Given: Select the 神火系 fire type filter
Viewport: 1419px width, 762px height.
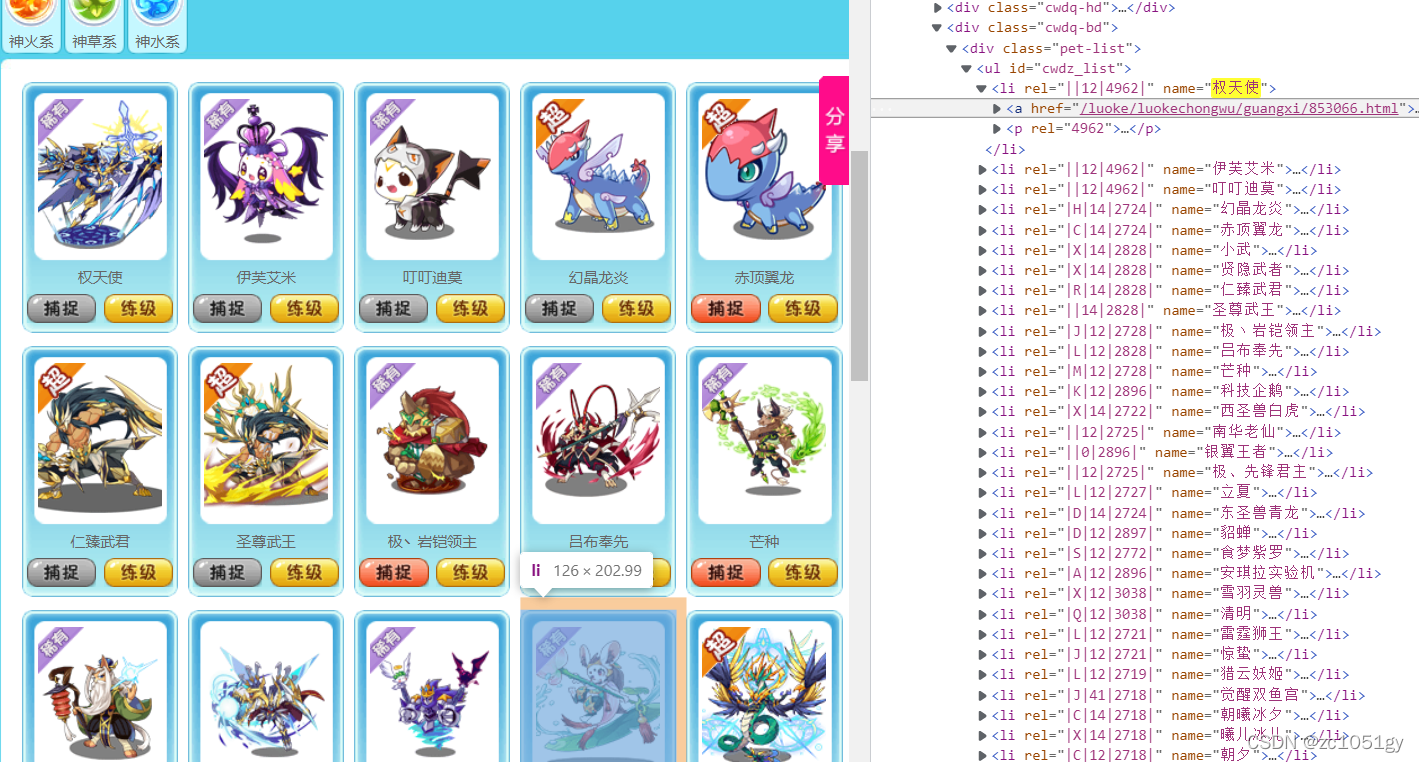Looking at the screenshot, I should (30, 26).
